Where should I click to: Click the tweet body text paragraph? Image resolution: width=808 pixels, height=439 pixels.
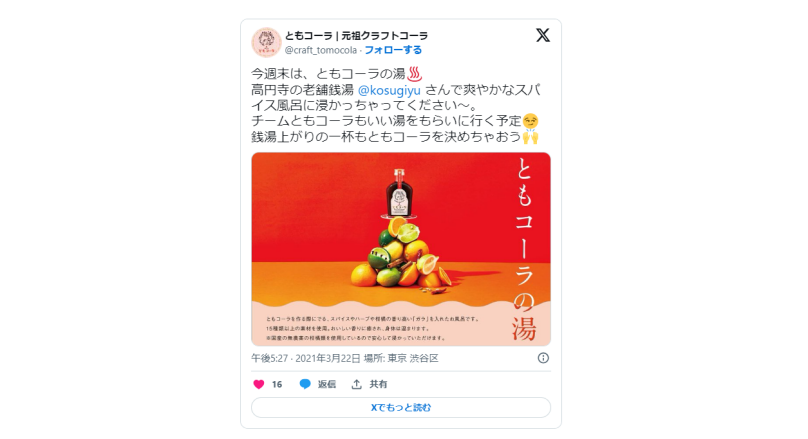tap(396, 105)
